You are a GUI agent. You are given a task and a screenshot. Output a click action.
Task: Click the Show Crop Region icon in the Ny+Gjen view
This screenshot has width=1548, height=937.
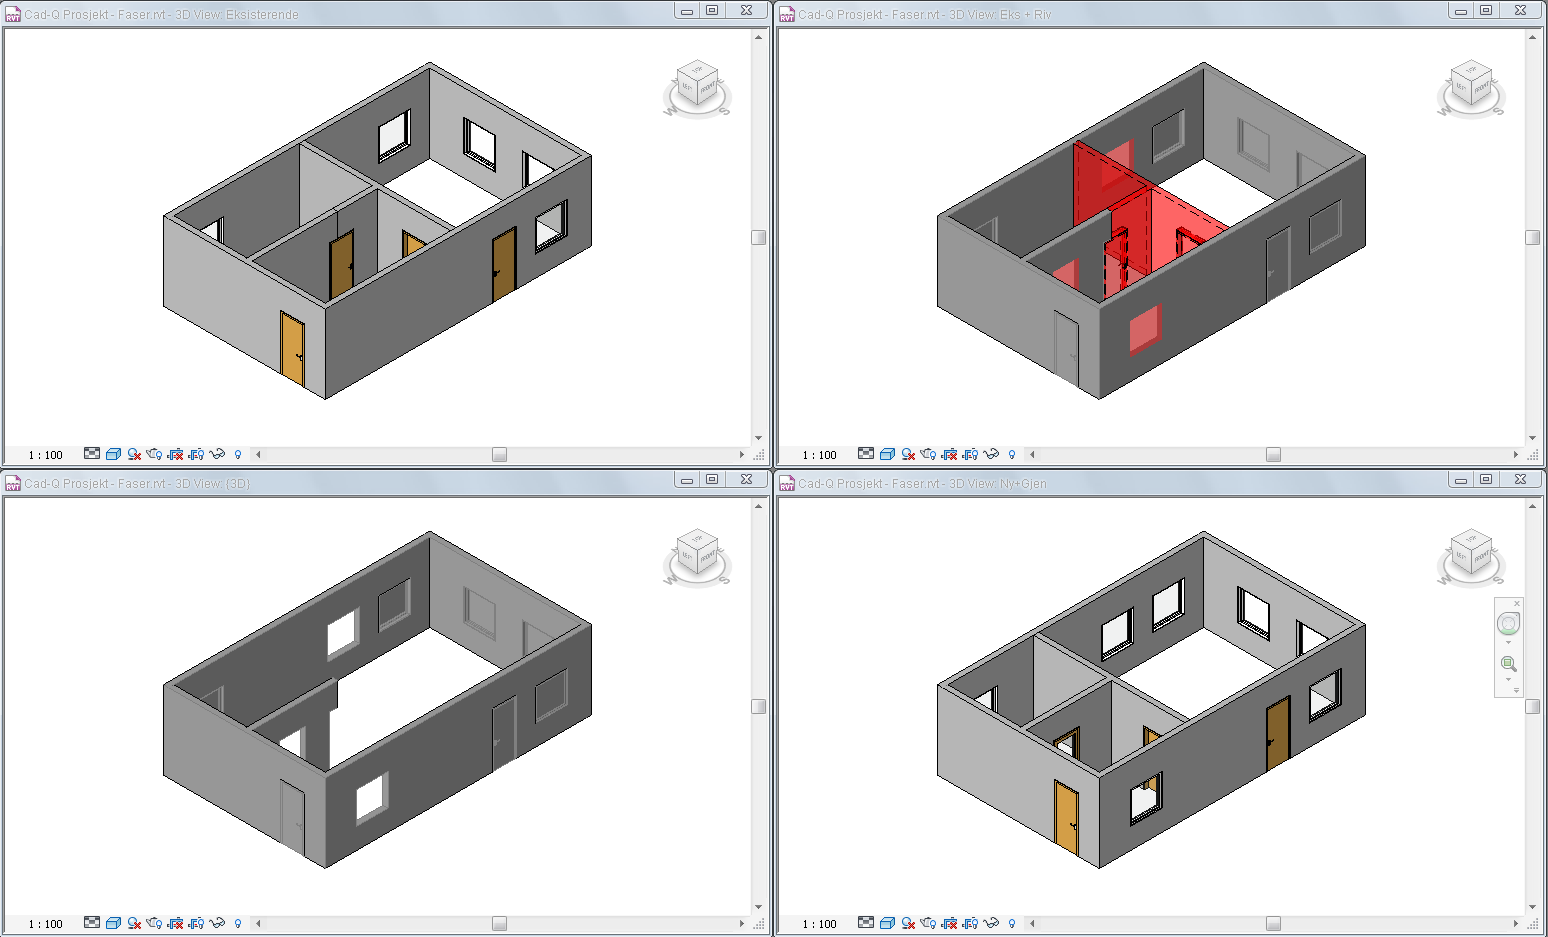[971, 924]
